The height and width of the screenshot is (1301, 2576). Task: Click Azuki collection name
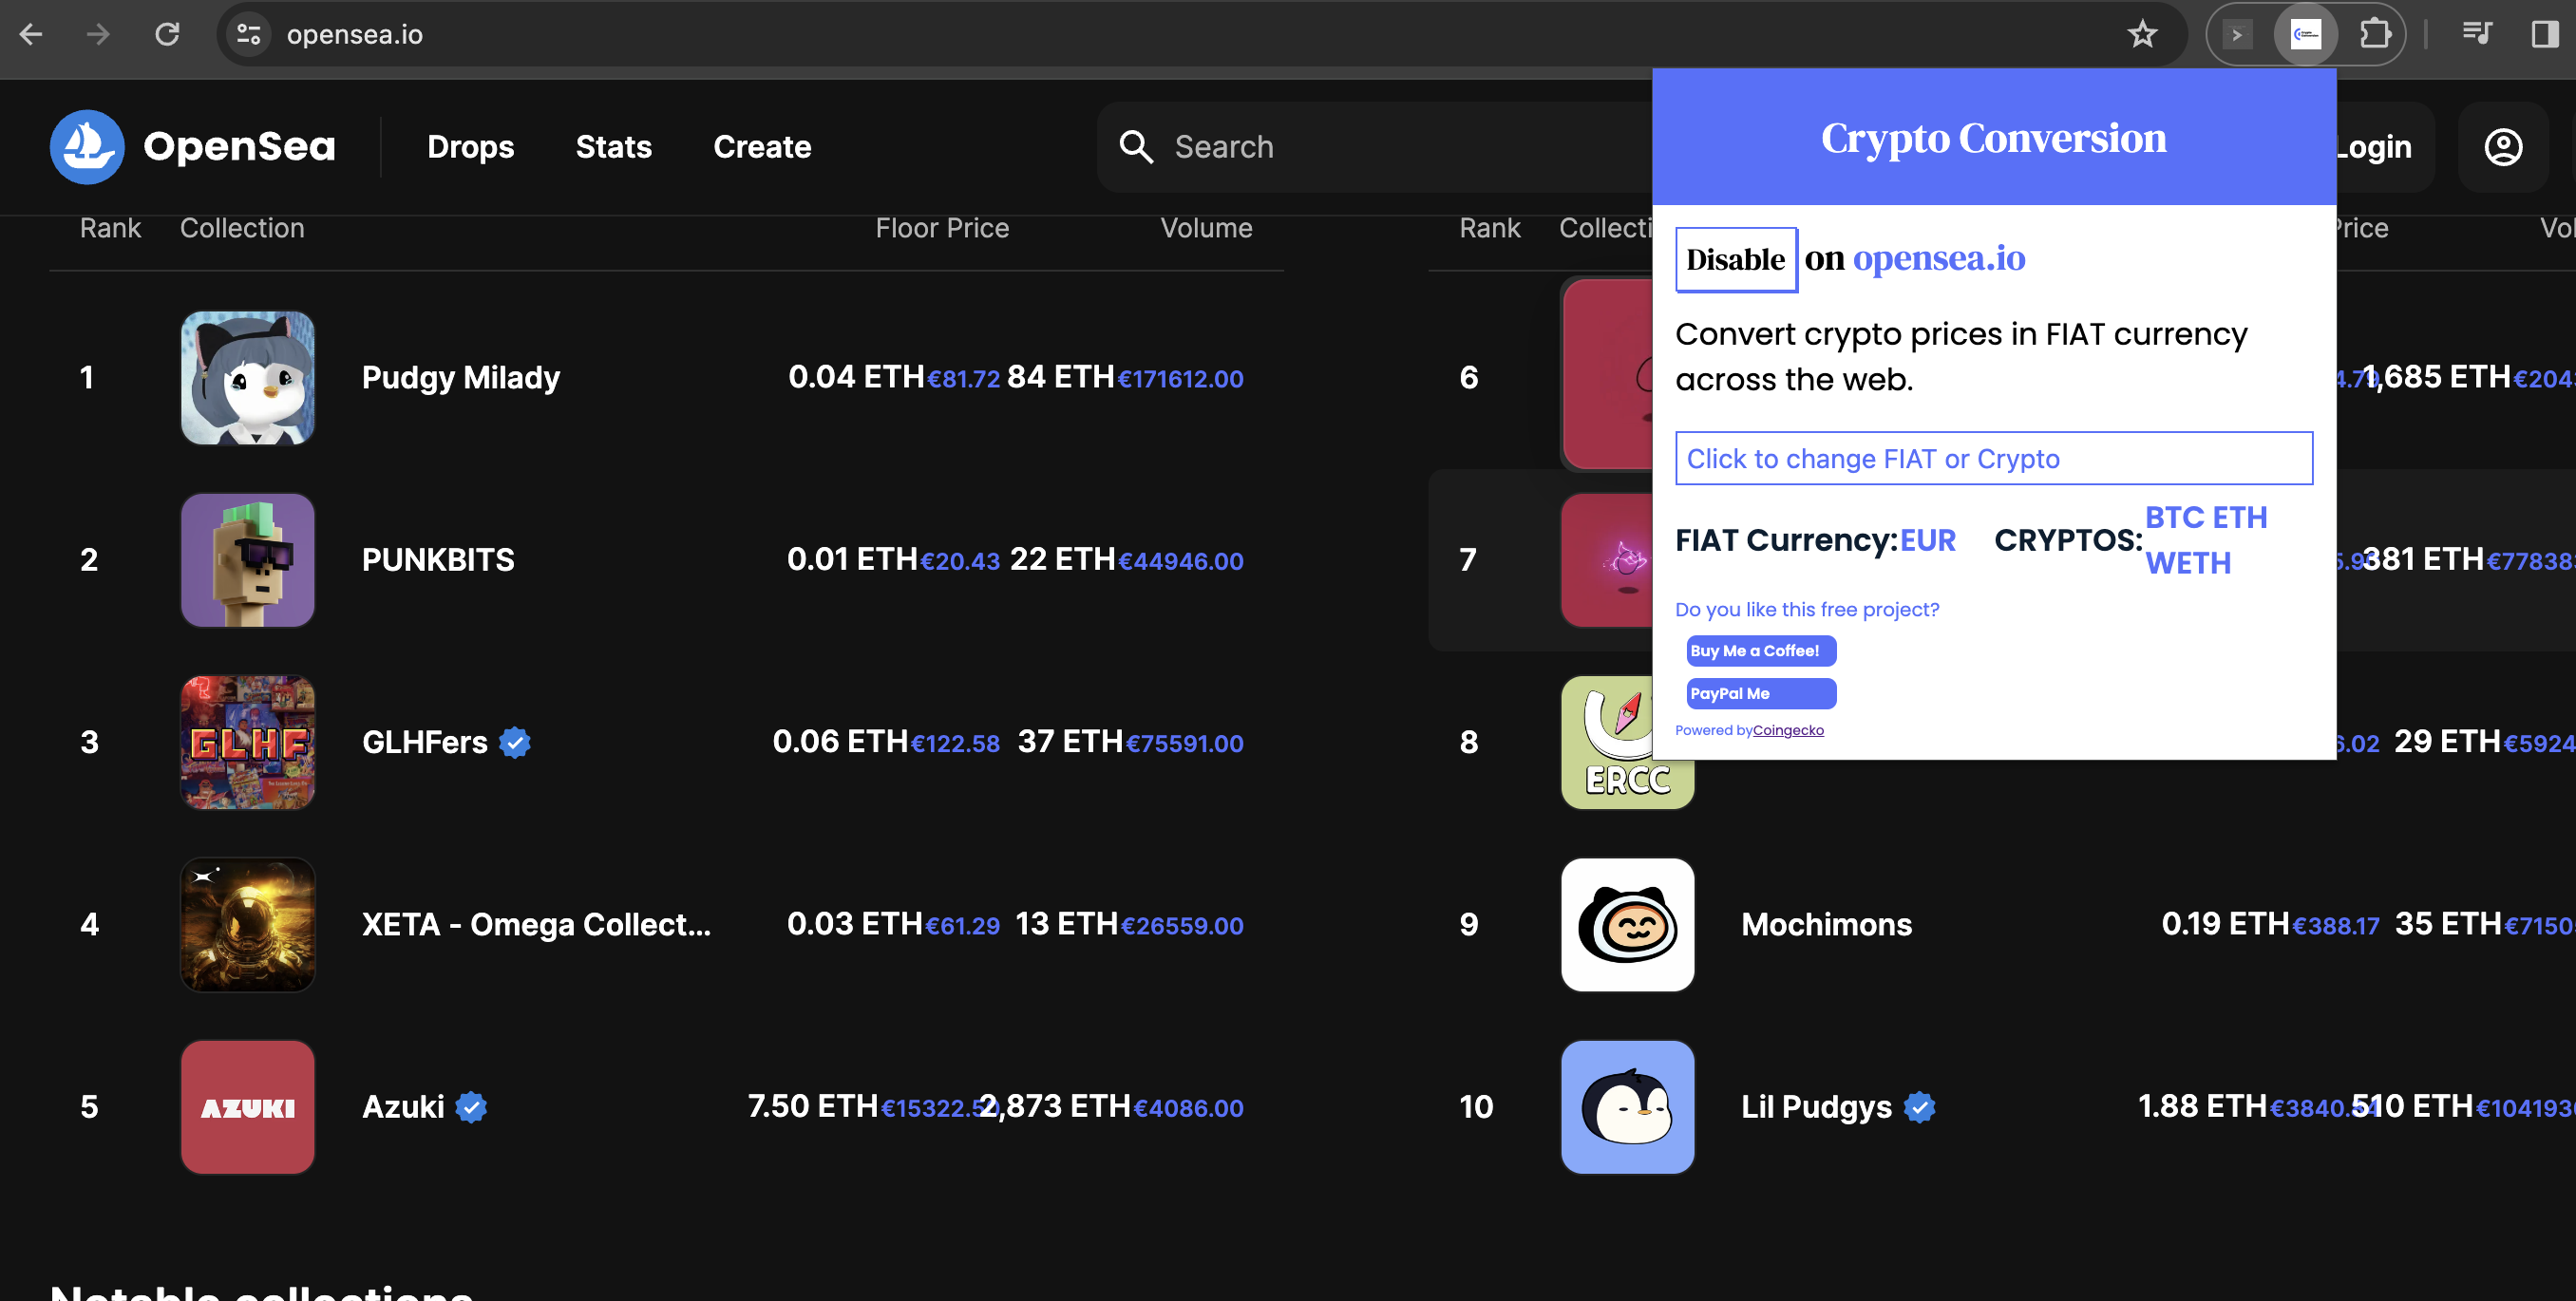click(403, 1106)
